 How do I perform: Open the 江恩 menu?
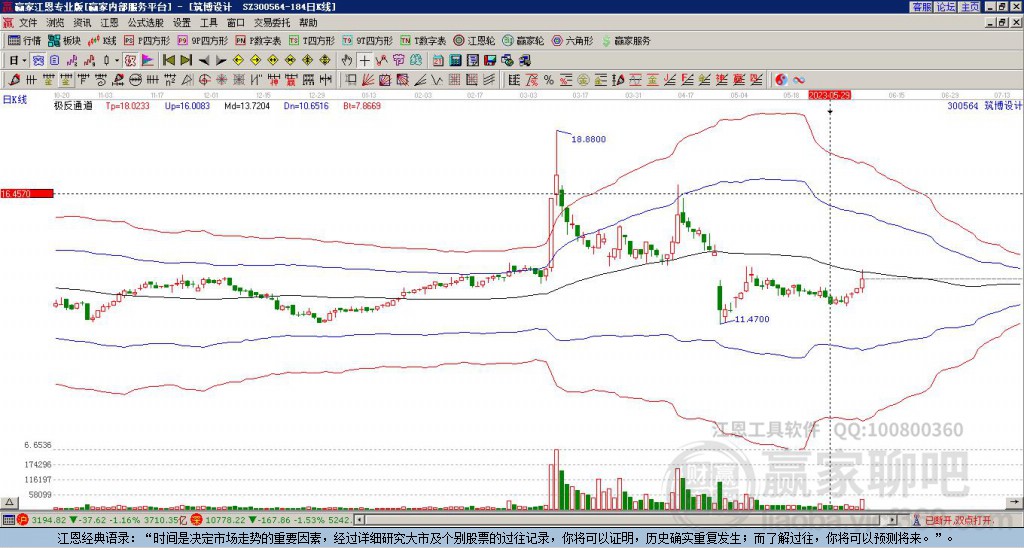pyautogui.click(x=110, y=23)
